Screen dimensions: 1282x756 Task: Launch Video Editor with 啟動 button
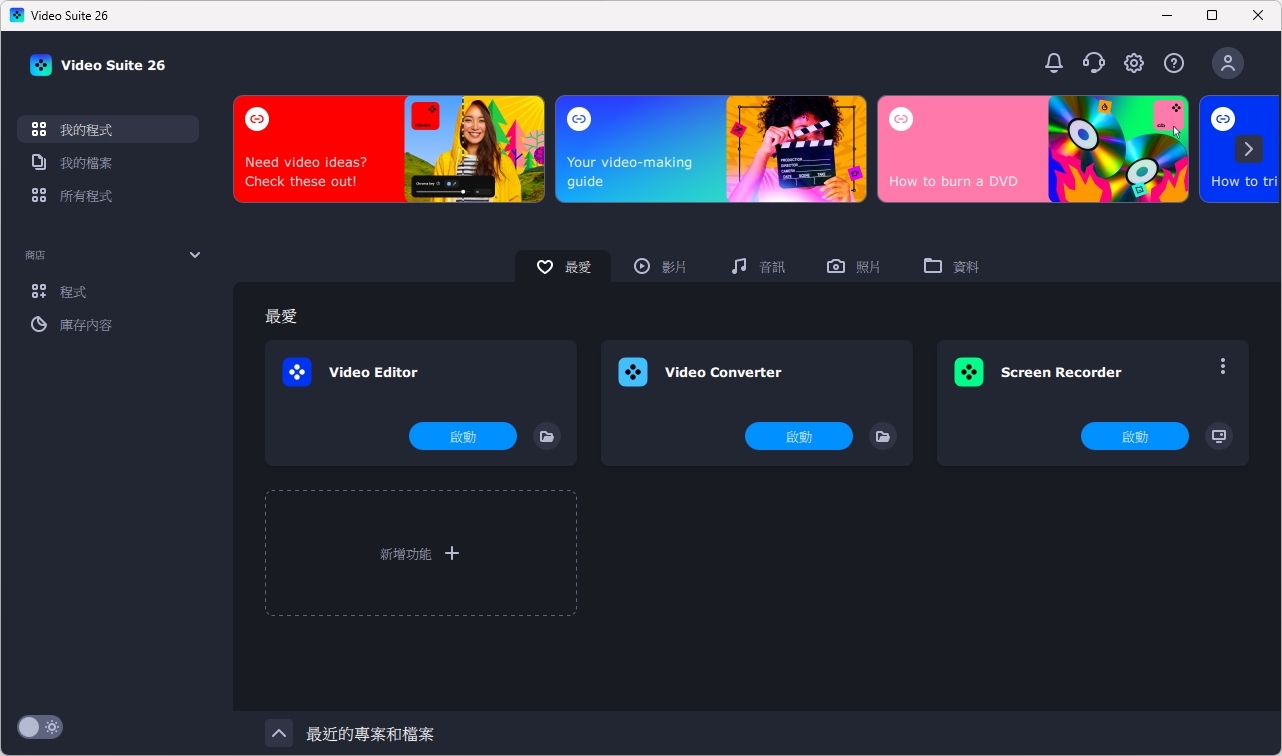(x=463, y=436)
